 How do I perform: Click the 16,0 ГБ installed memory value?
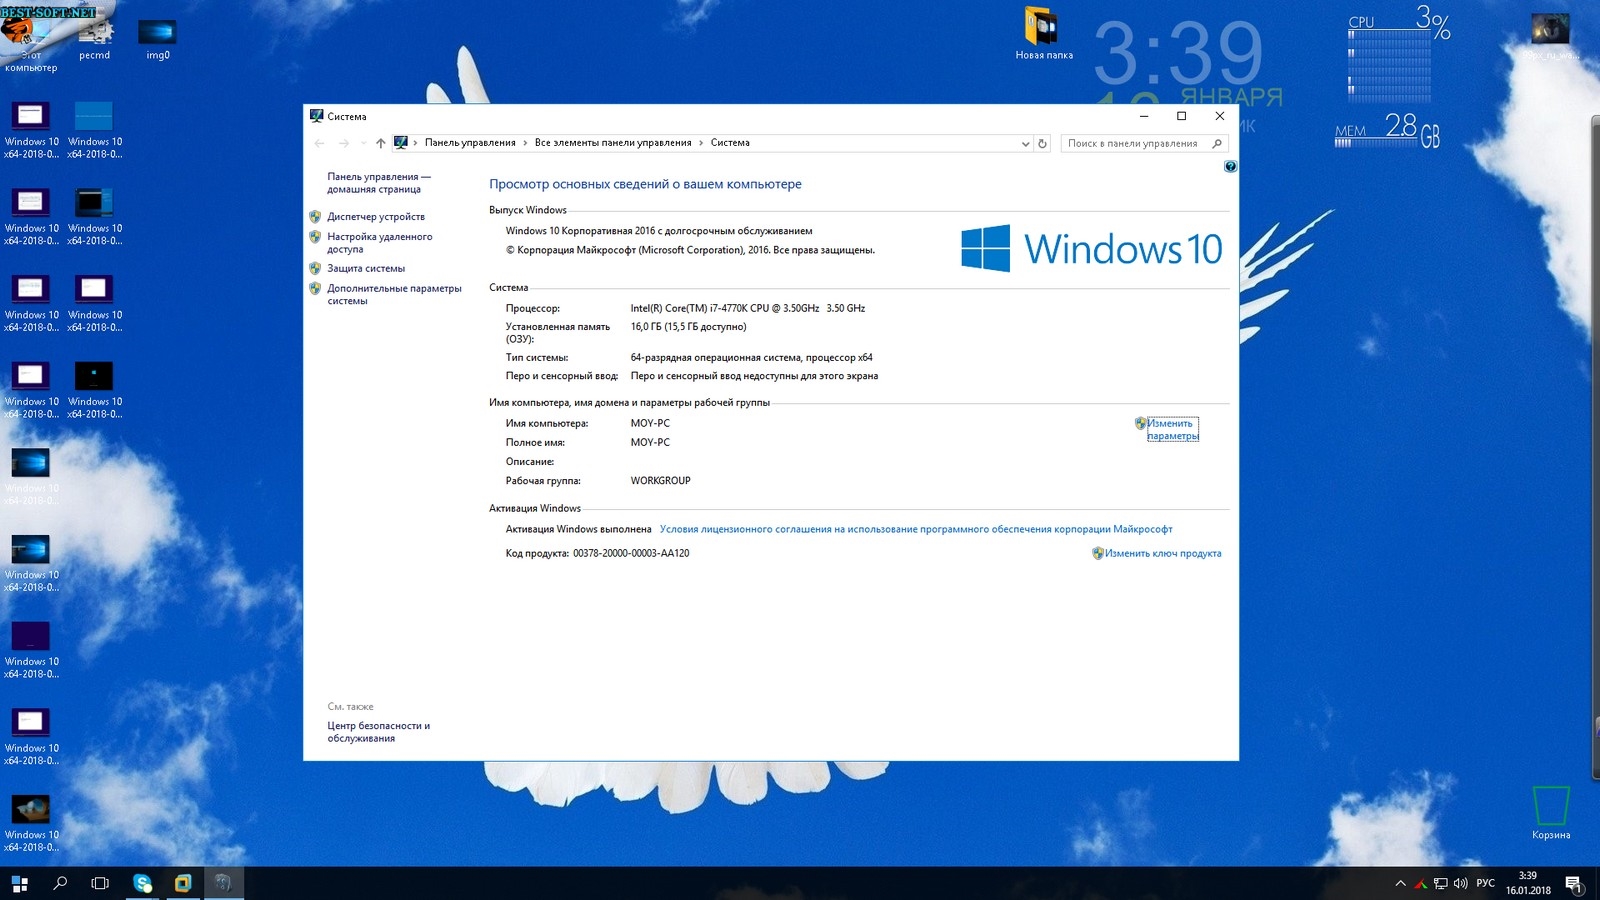[x=688, y=327]
